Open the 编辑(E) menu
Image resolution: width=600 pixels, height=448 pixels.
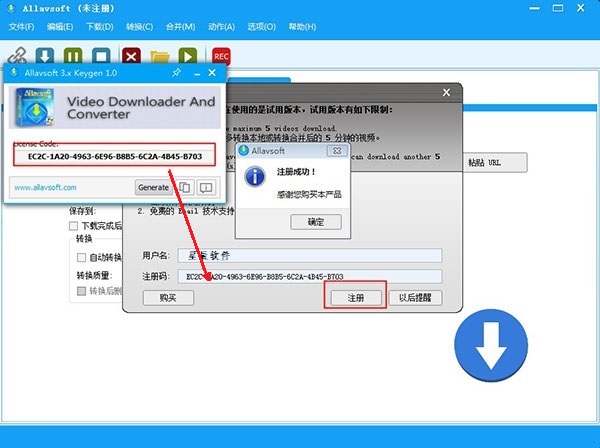pyautogui.click(x=60, y=27)
